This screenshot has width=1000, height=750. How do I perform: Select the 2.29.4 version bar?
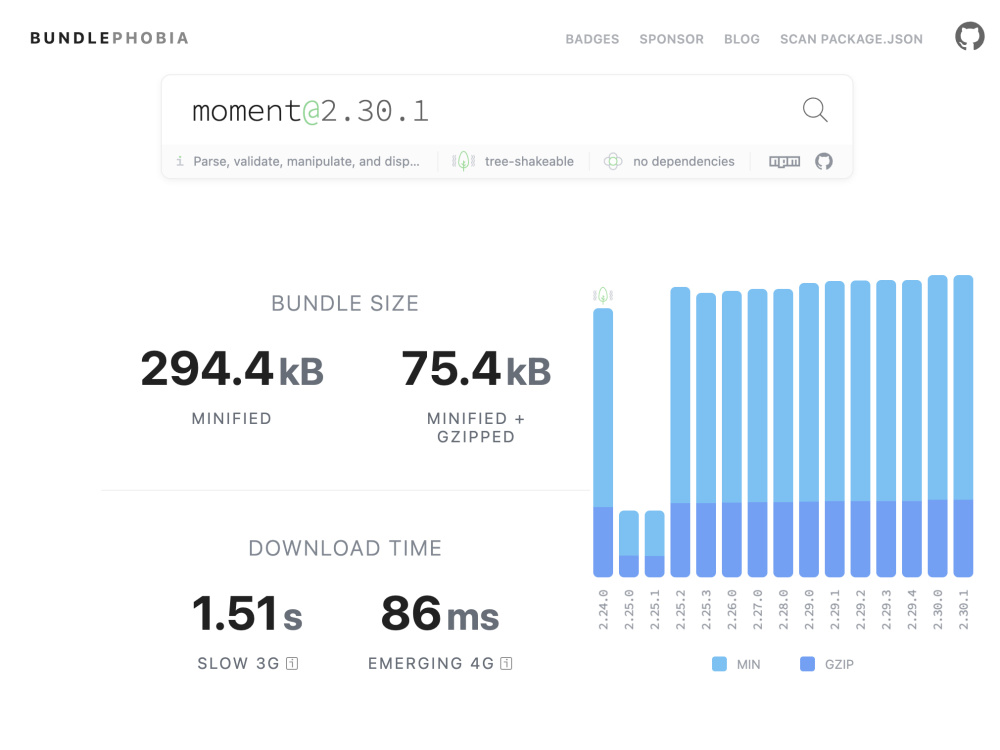coord(912,429)
